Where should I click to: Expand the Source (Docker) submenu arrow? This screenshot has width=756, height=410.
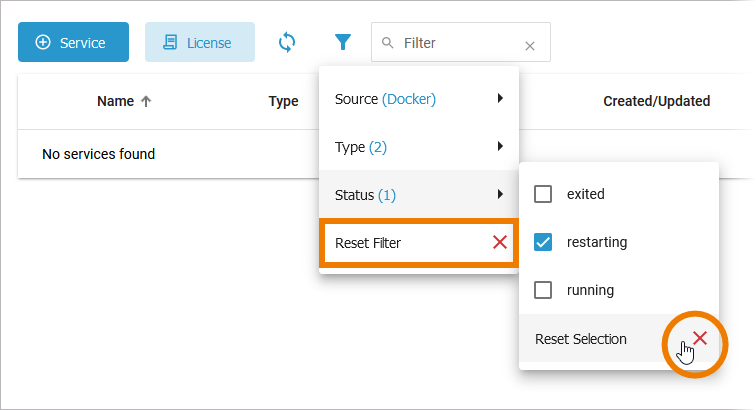499,98
